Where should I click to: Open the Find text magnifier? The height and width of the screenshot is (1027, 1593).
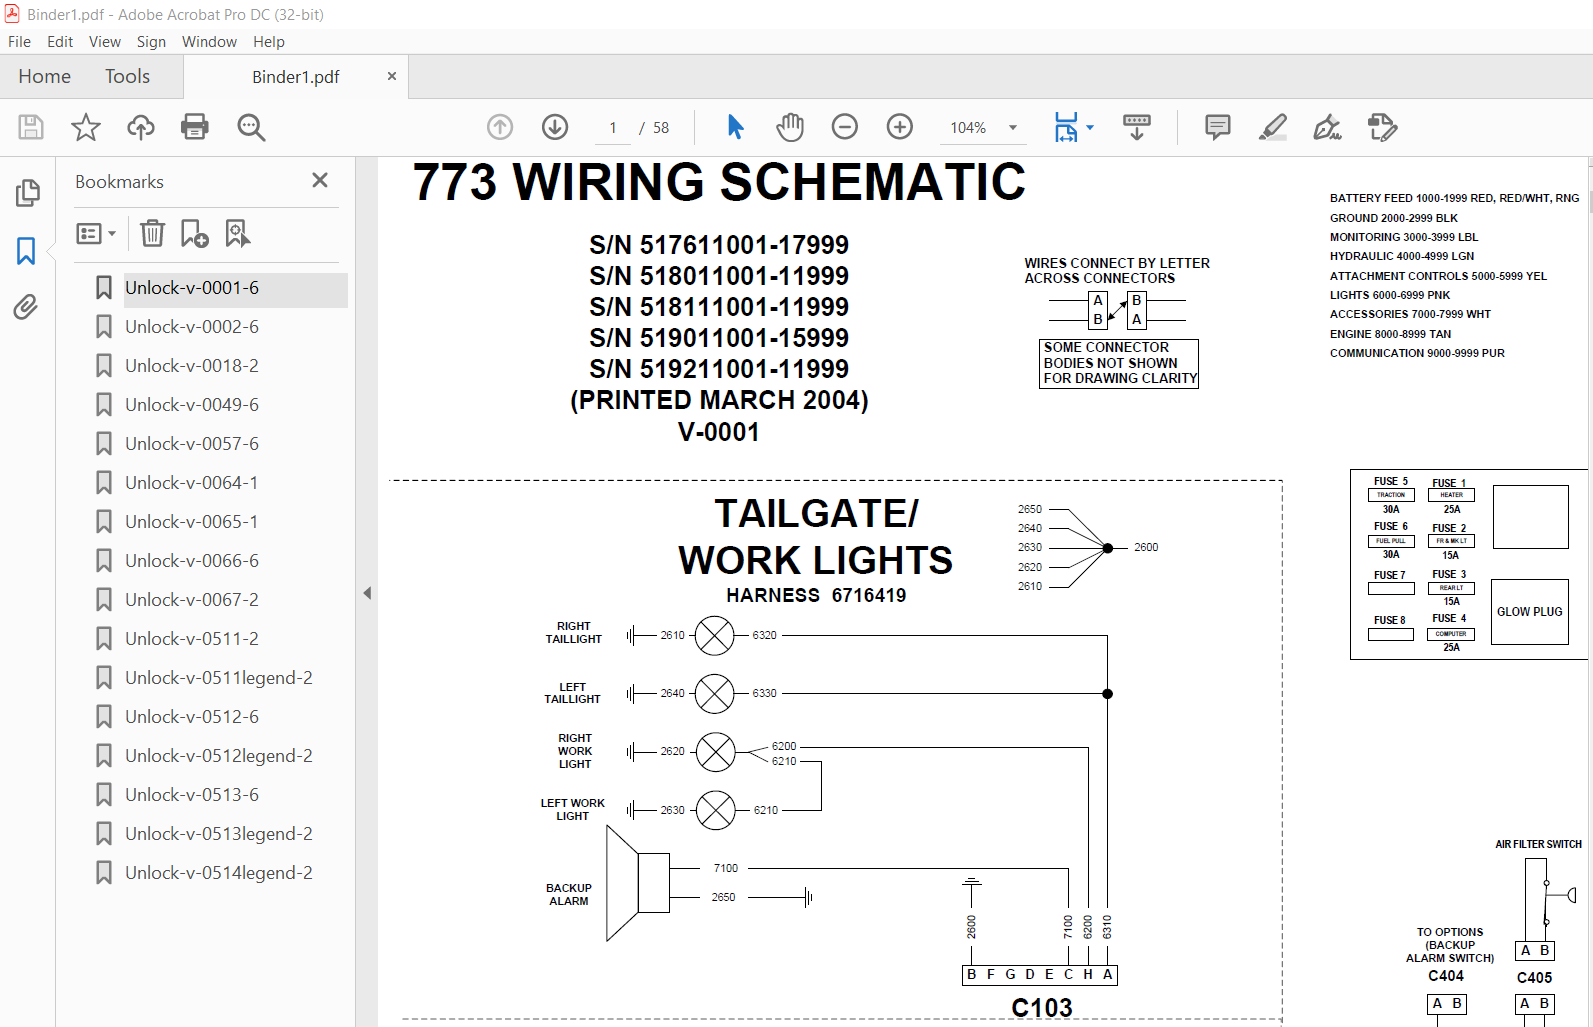click(x=251, y=127)
